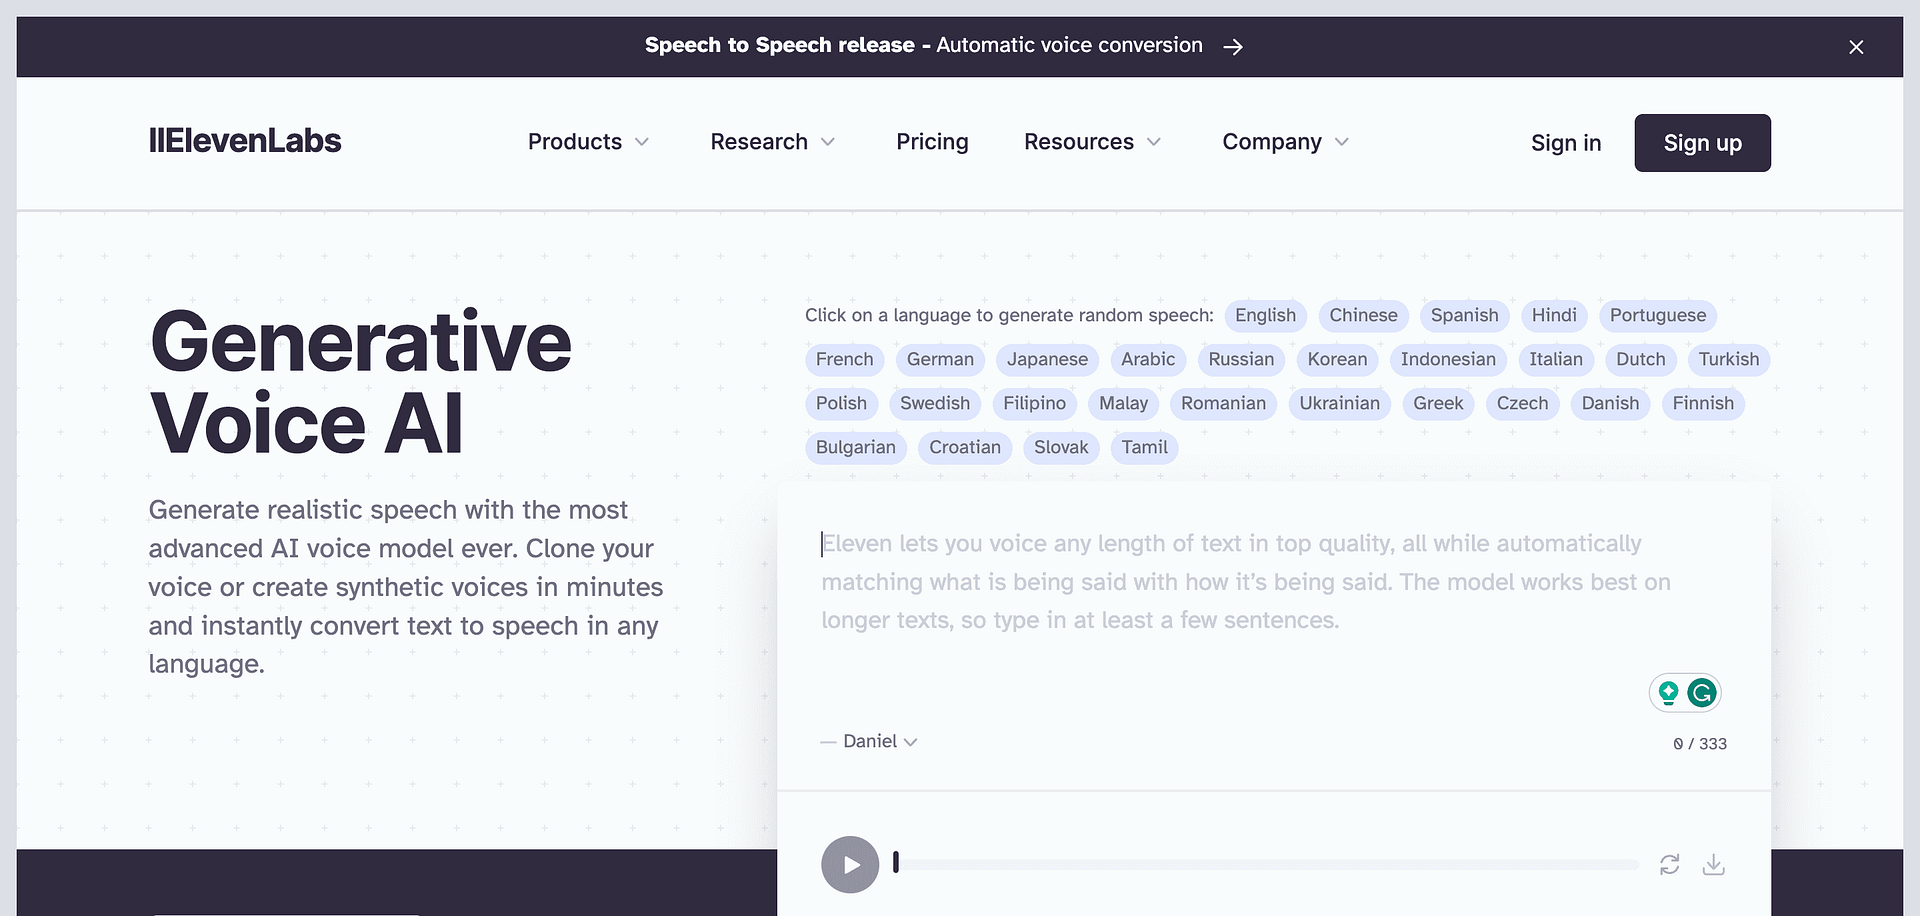Download the generated audio

[x=1714, y=864]
